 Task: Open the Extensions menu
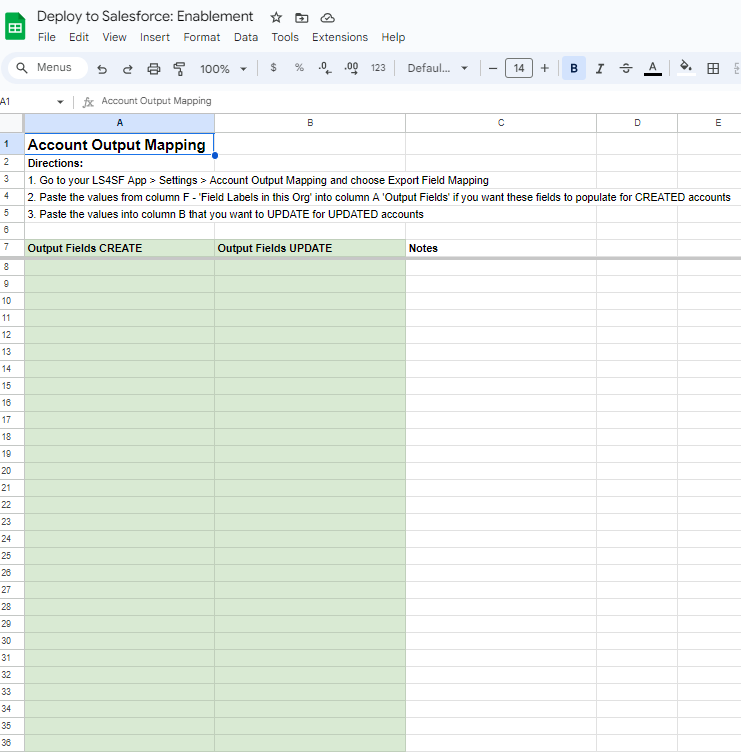[x=340, y=37]
